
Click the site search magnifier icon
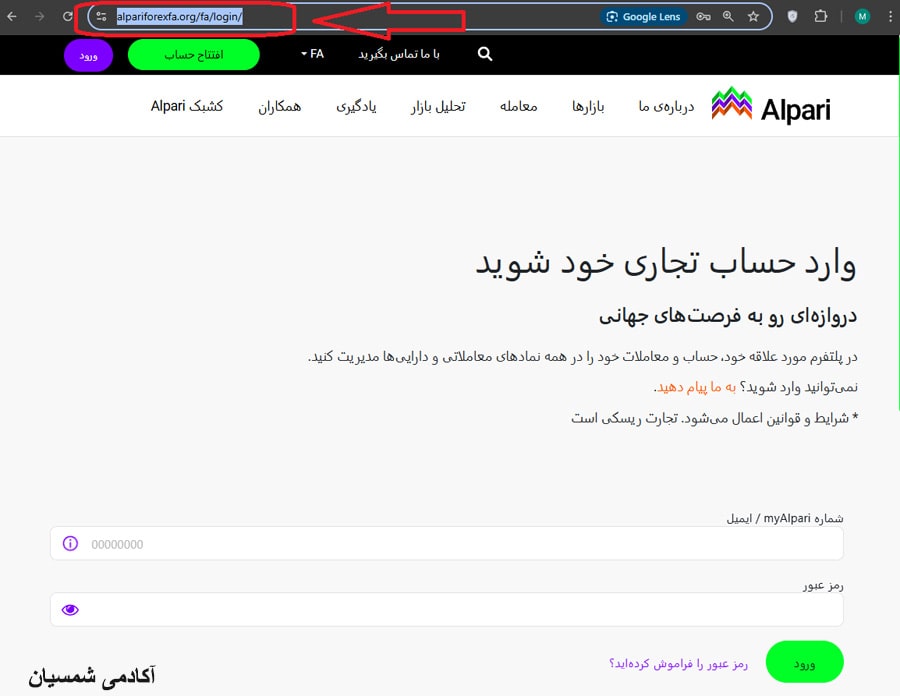pyautogui.click(x=485, y=54)
